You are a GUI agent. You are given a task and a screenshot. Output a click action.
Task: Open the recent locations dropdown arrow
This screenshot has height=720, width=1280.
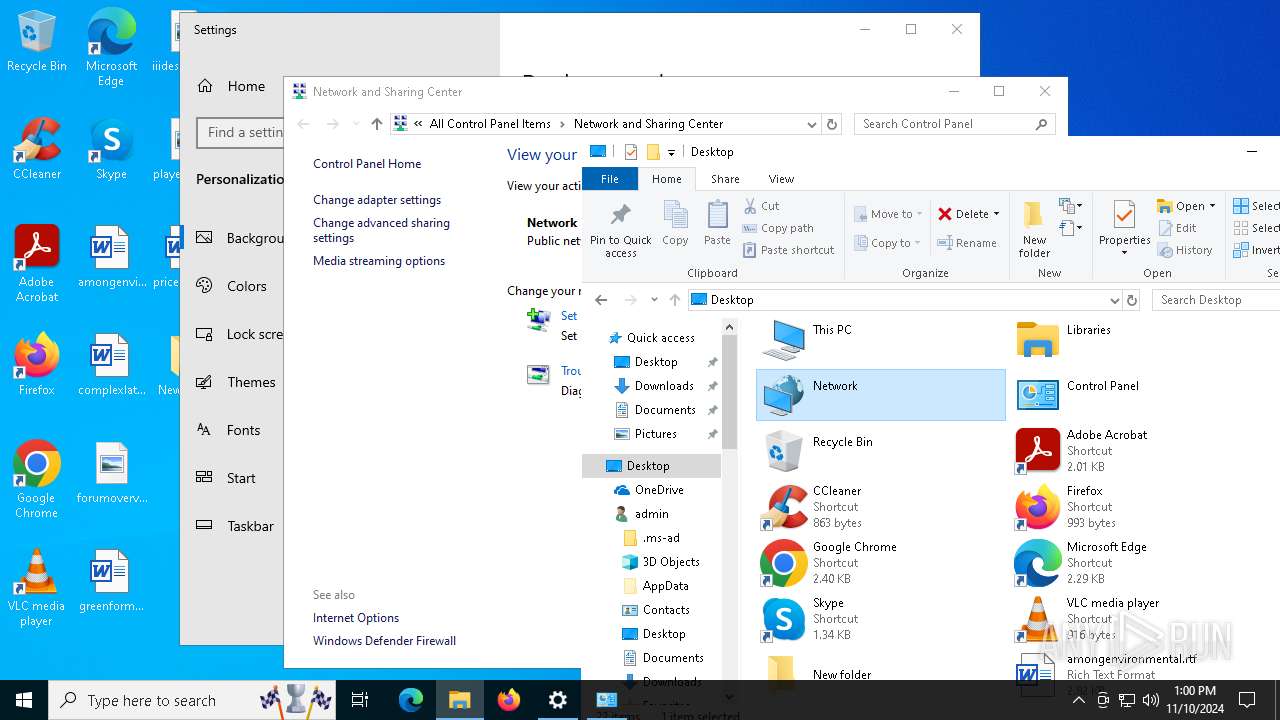pyautogui.click(x=654, y=300)
